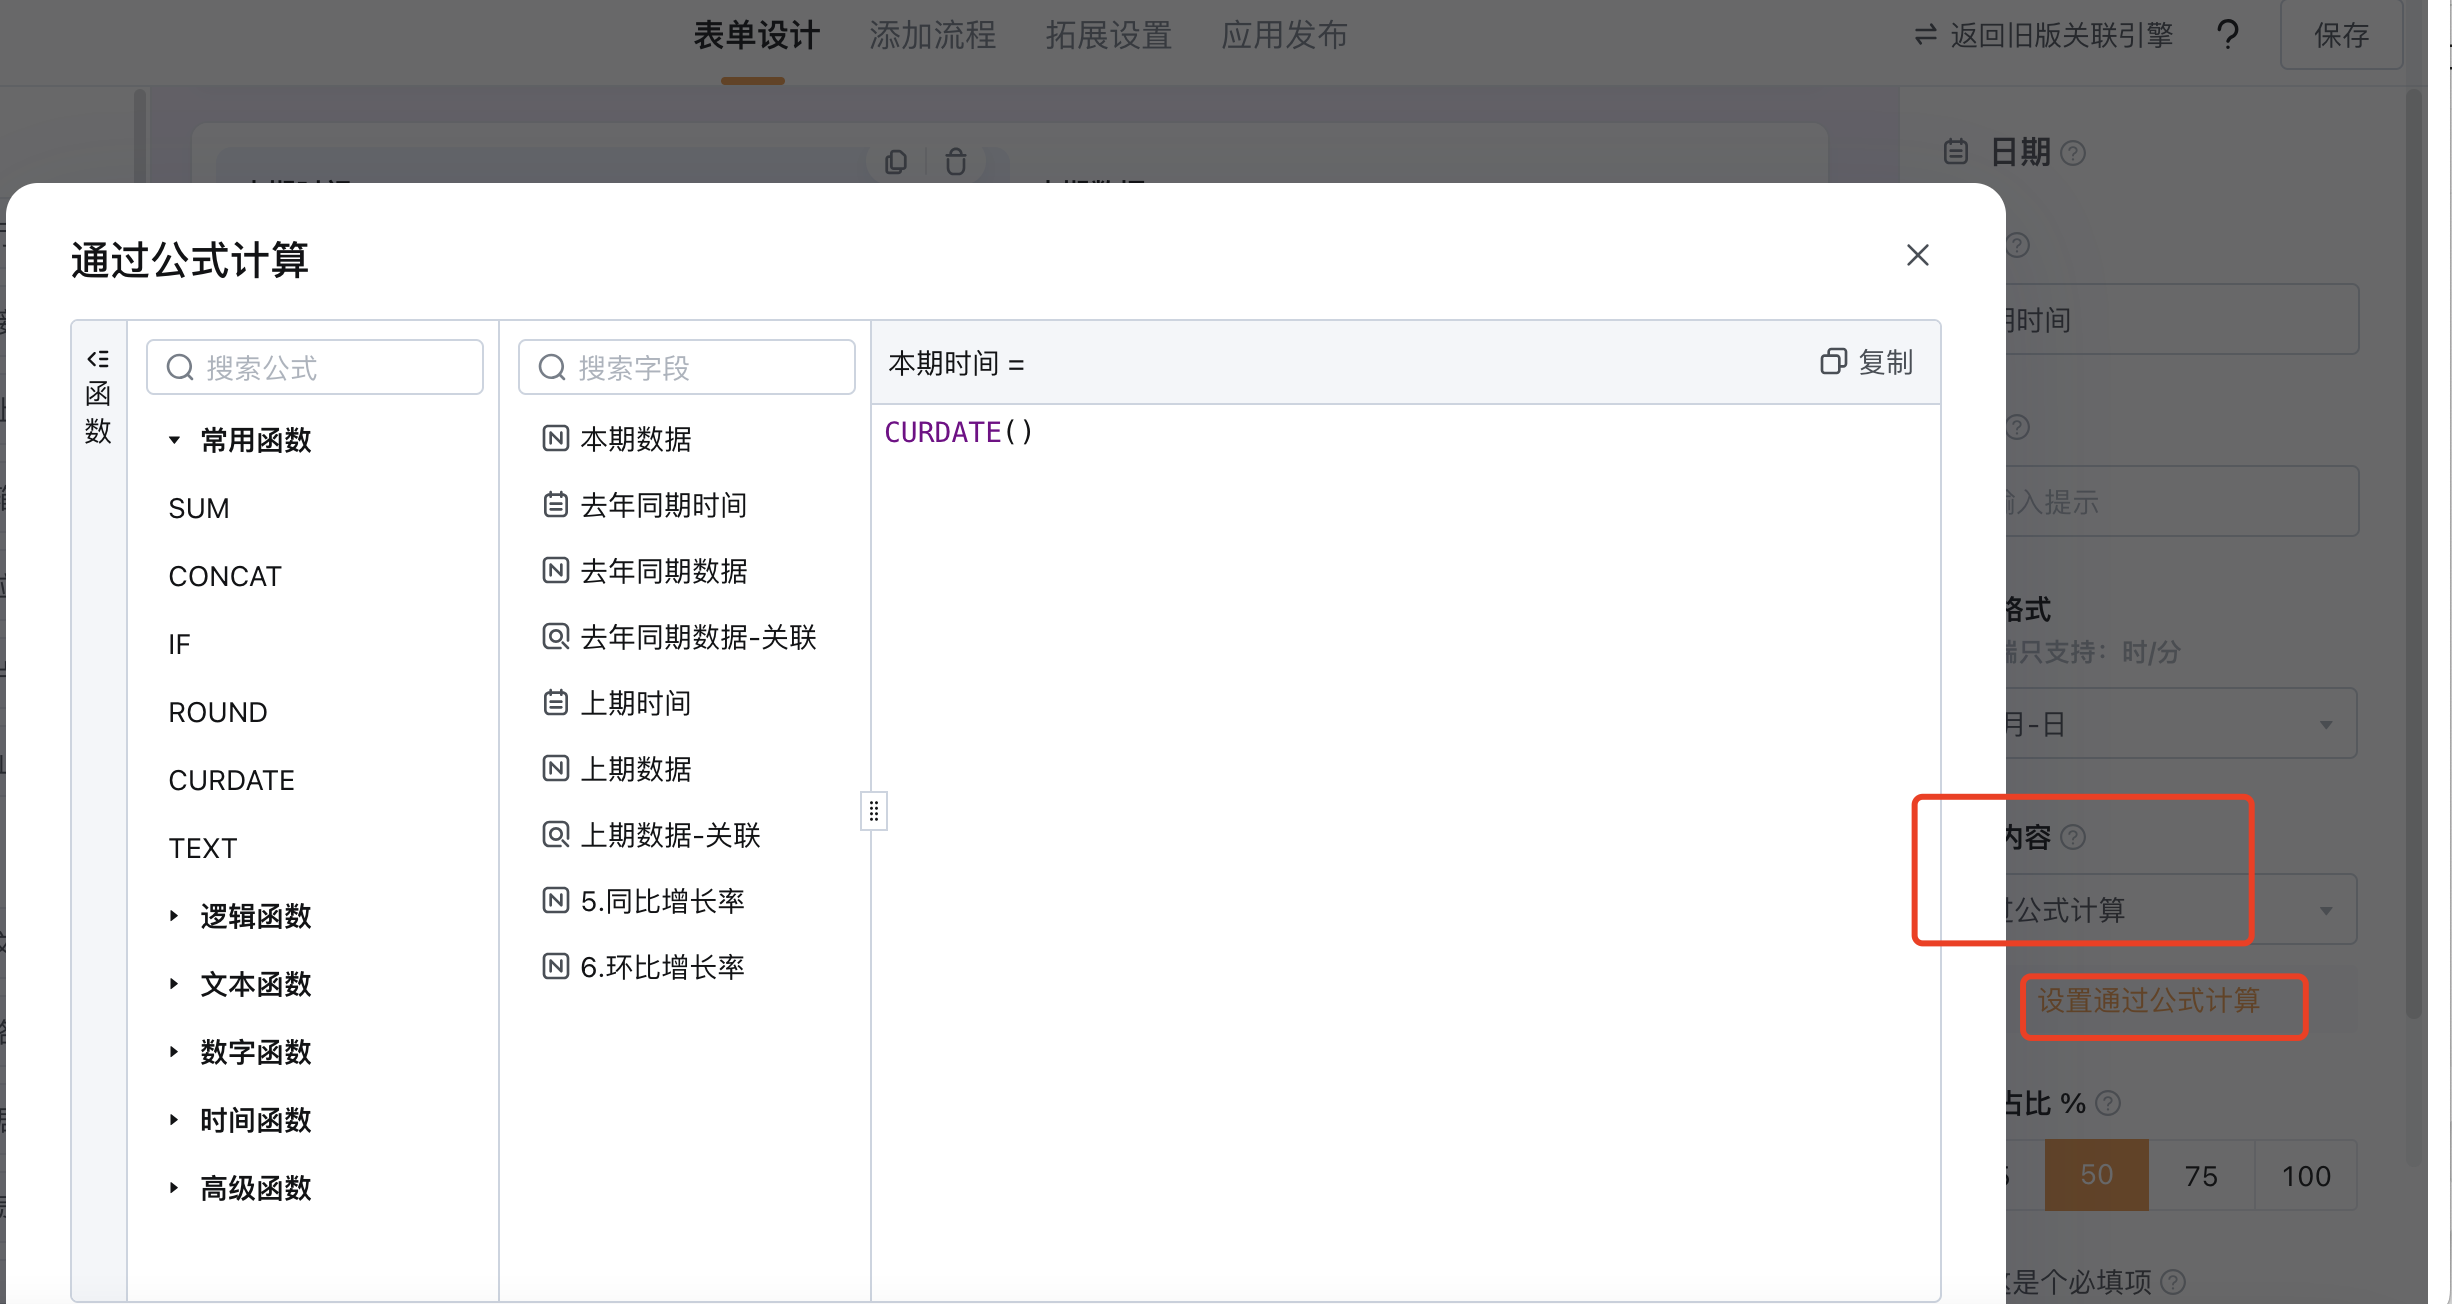Click the number icon beside 本期数据

[x=556, y=438]
